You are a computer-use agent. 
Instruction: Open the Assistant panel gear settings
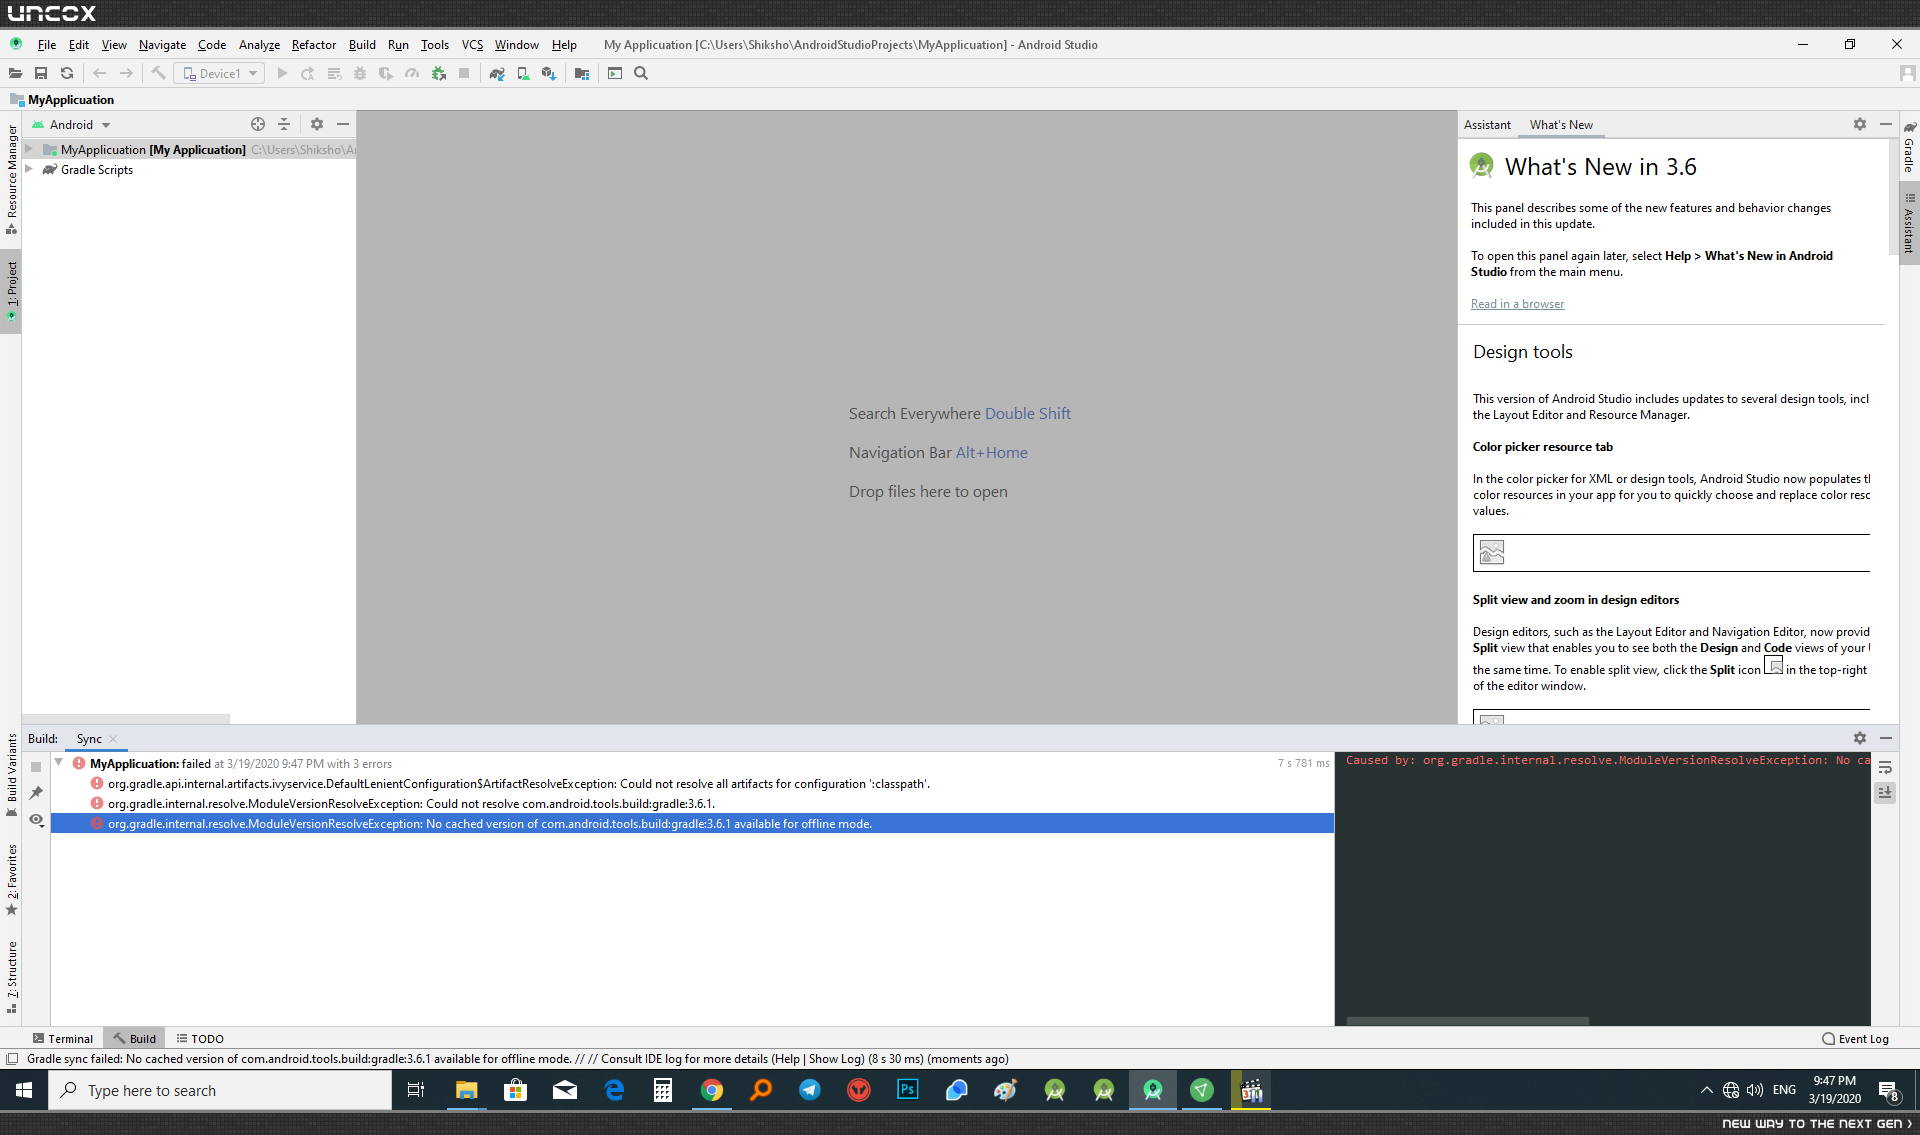click(1860, 124)
